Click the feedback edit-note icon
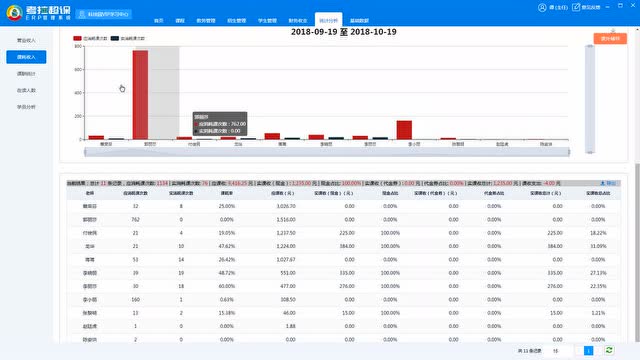The width and height of the screenshot is (640, 360). click(576, 7)
